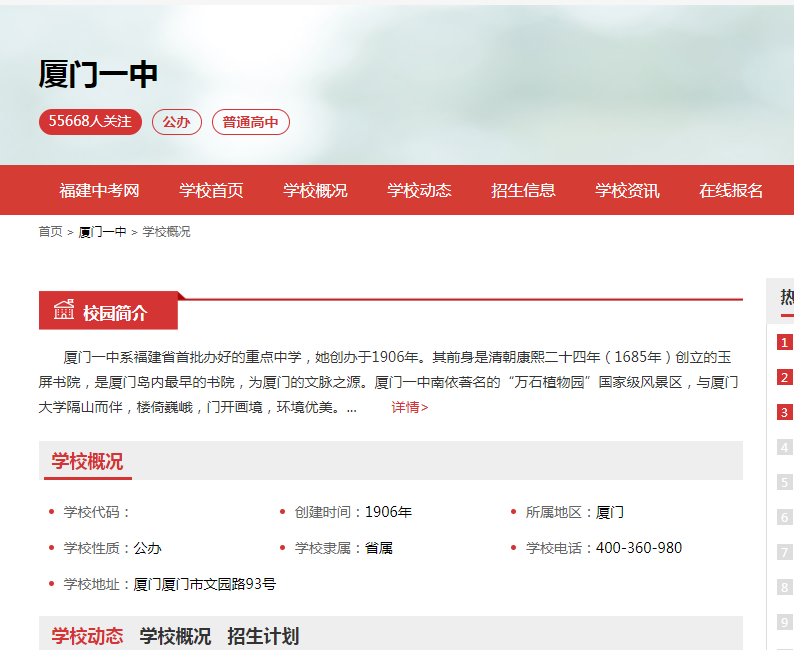This screenshot has width=794, height=650.
Task: Open the 招生信息 navigation item
Action: pyautogui.click(x=523, y=190)
